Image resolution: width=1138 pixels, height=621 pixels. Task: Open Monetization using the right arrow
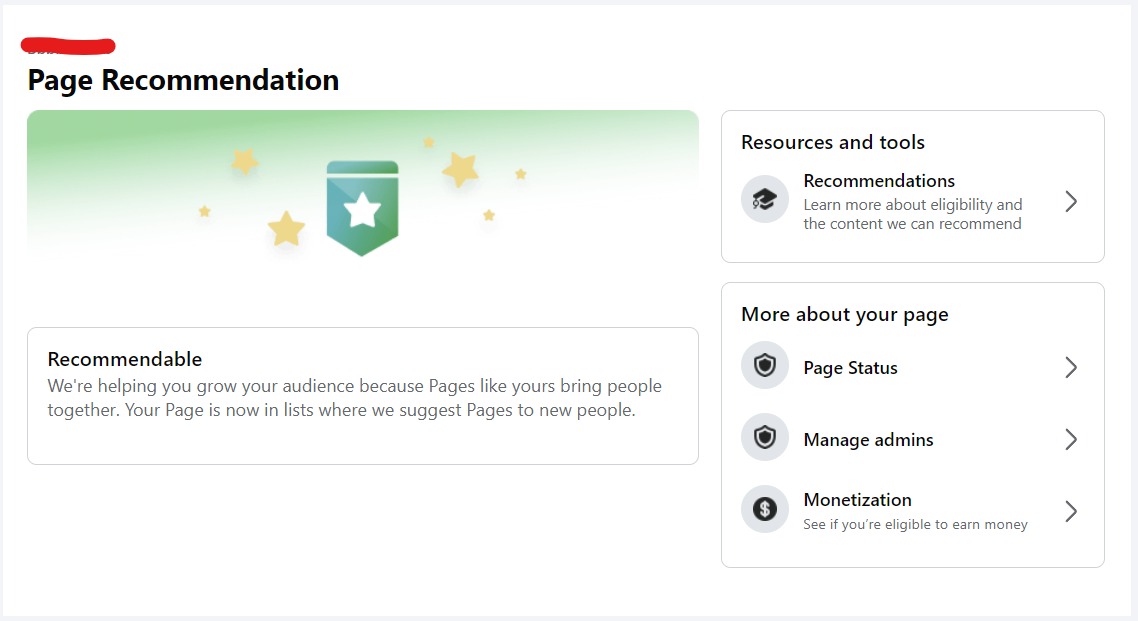click(1071, 511)
